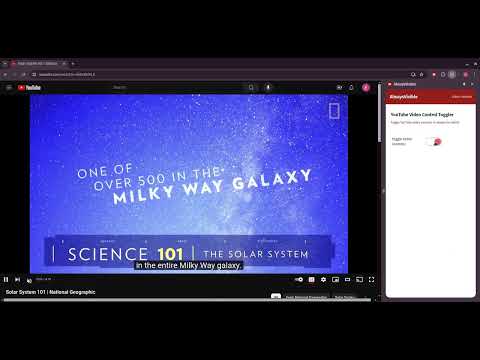
Task: Open the tab search dropdown arrow
Action: pyautogui.click(x=5, y=63)
